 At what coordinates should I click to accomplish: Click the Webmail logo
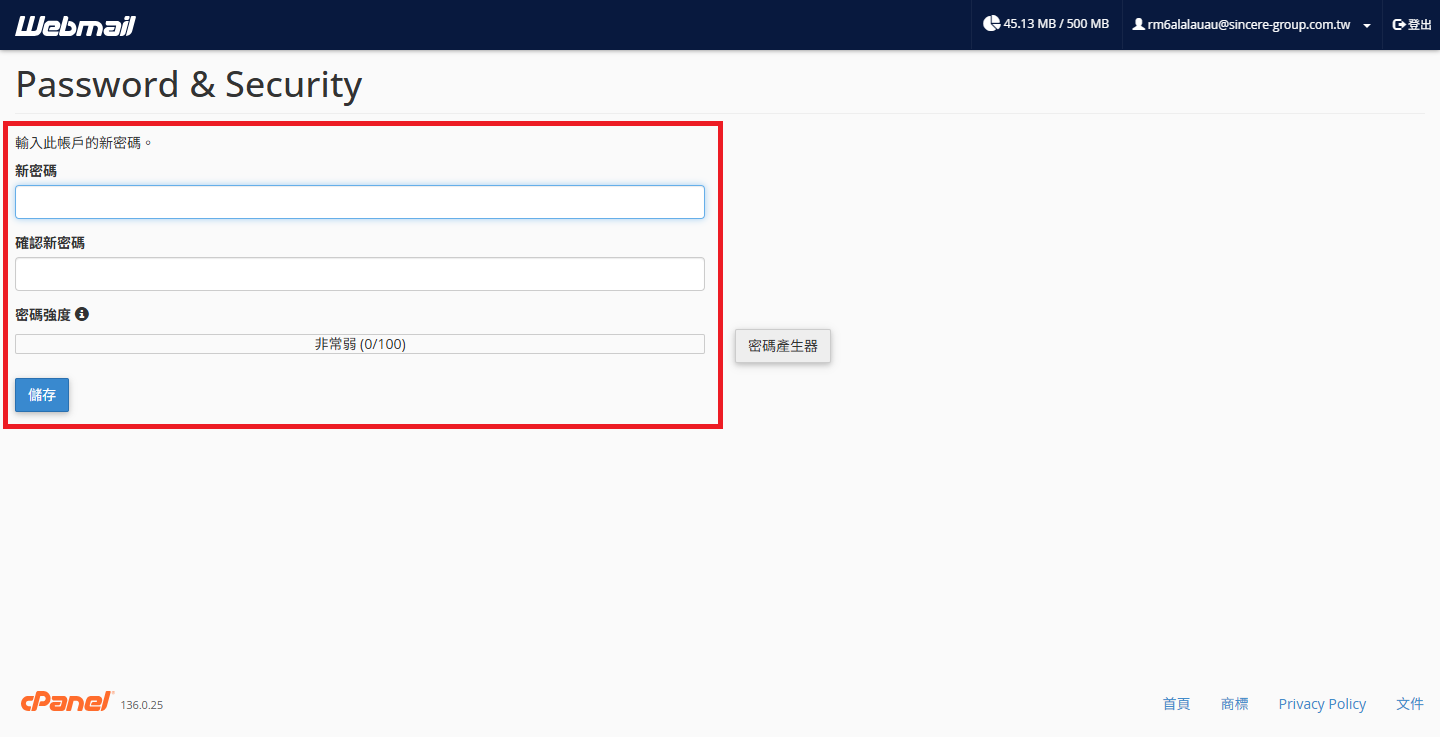click(75, 25)
